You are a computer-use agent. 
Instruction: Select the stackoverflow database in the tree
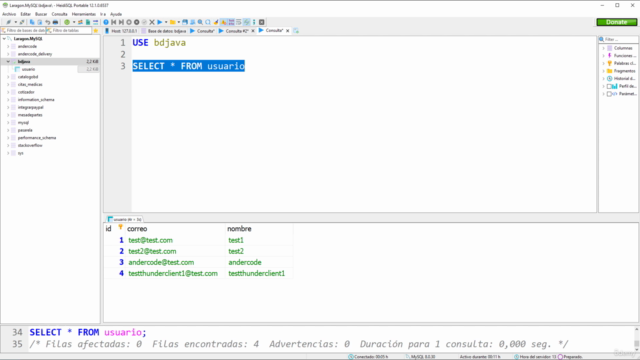[30, 145]
